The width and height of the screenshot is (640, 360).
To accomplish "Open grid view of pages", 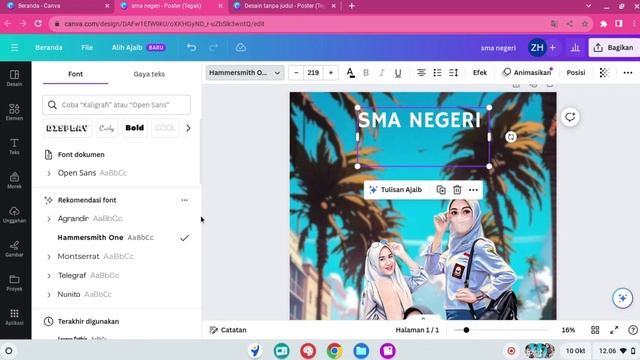I will tap(595, 330).
